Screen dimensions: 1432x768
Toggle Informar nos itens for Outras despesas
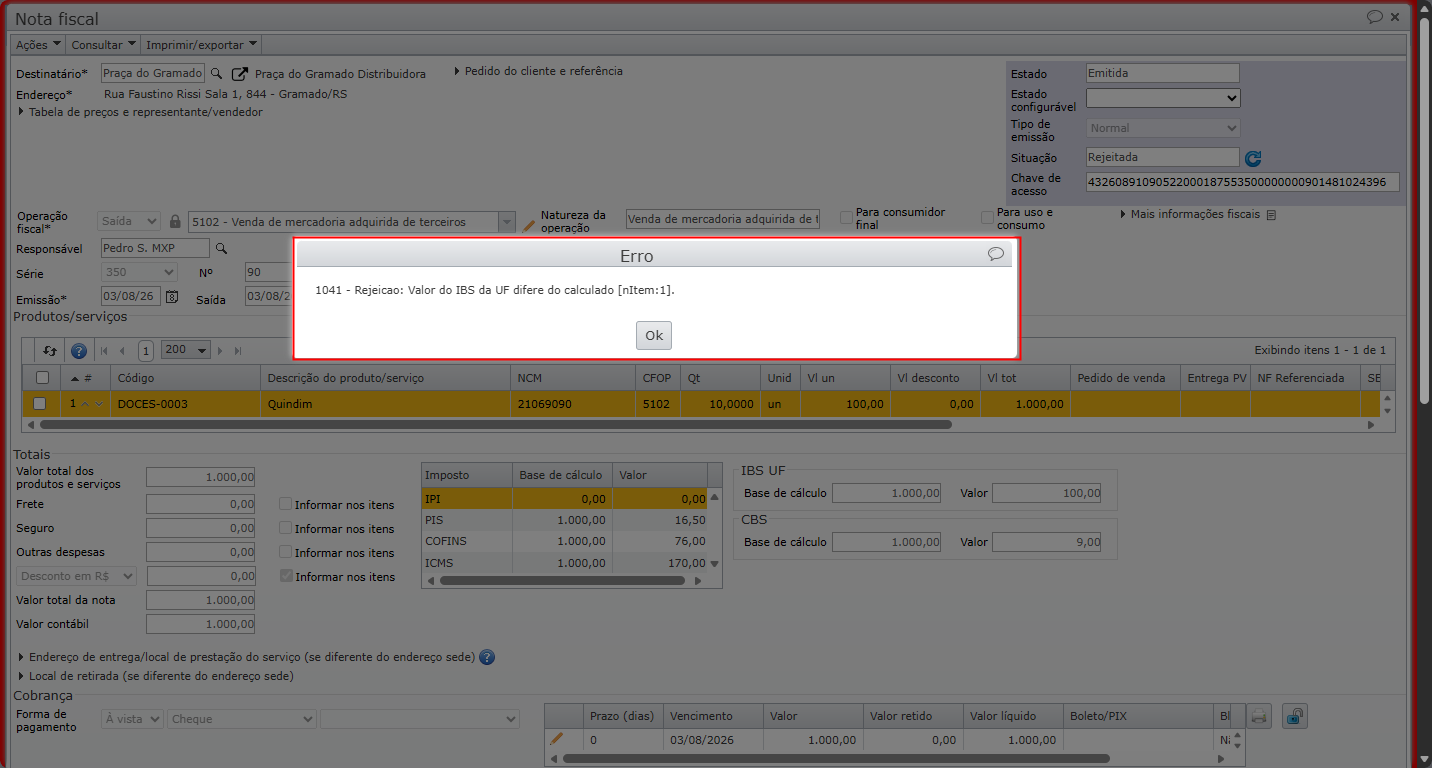tap(285, 552)
